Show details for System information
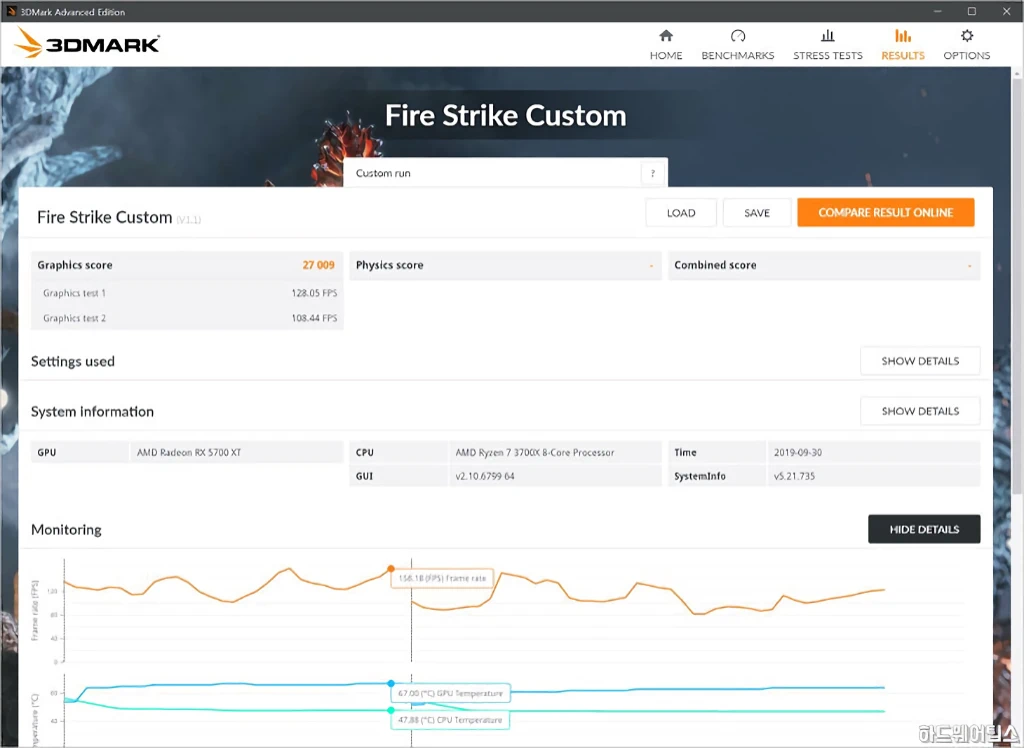 920,411
